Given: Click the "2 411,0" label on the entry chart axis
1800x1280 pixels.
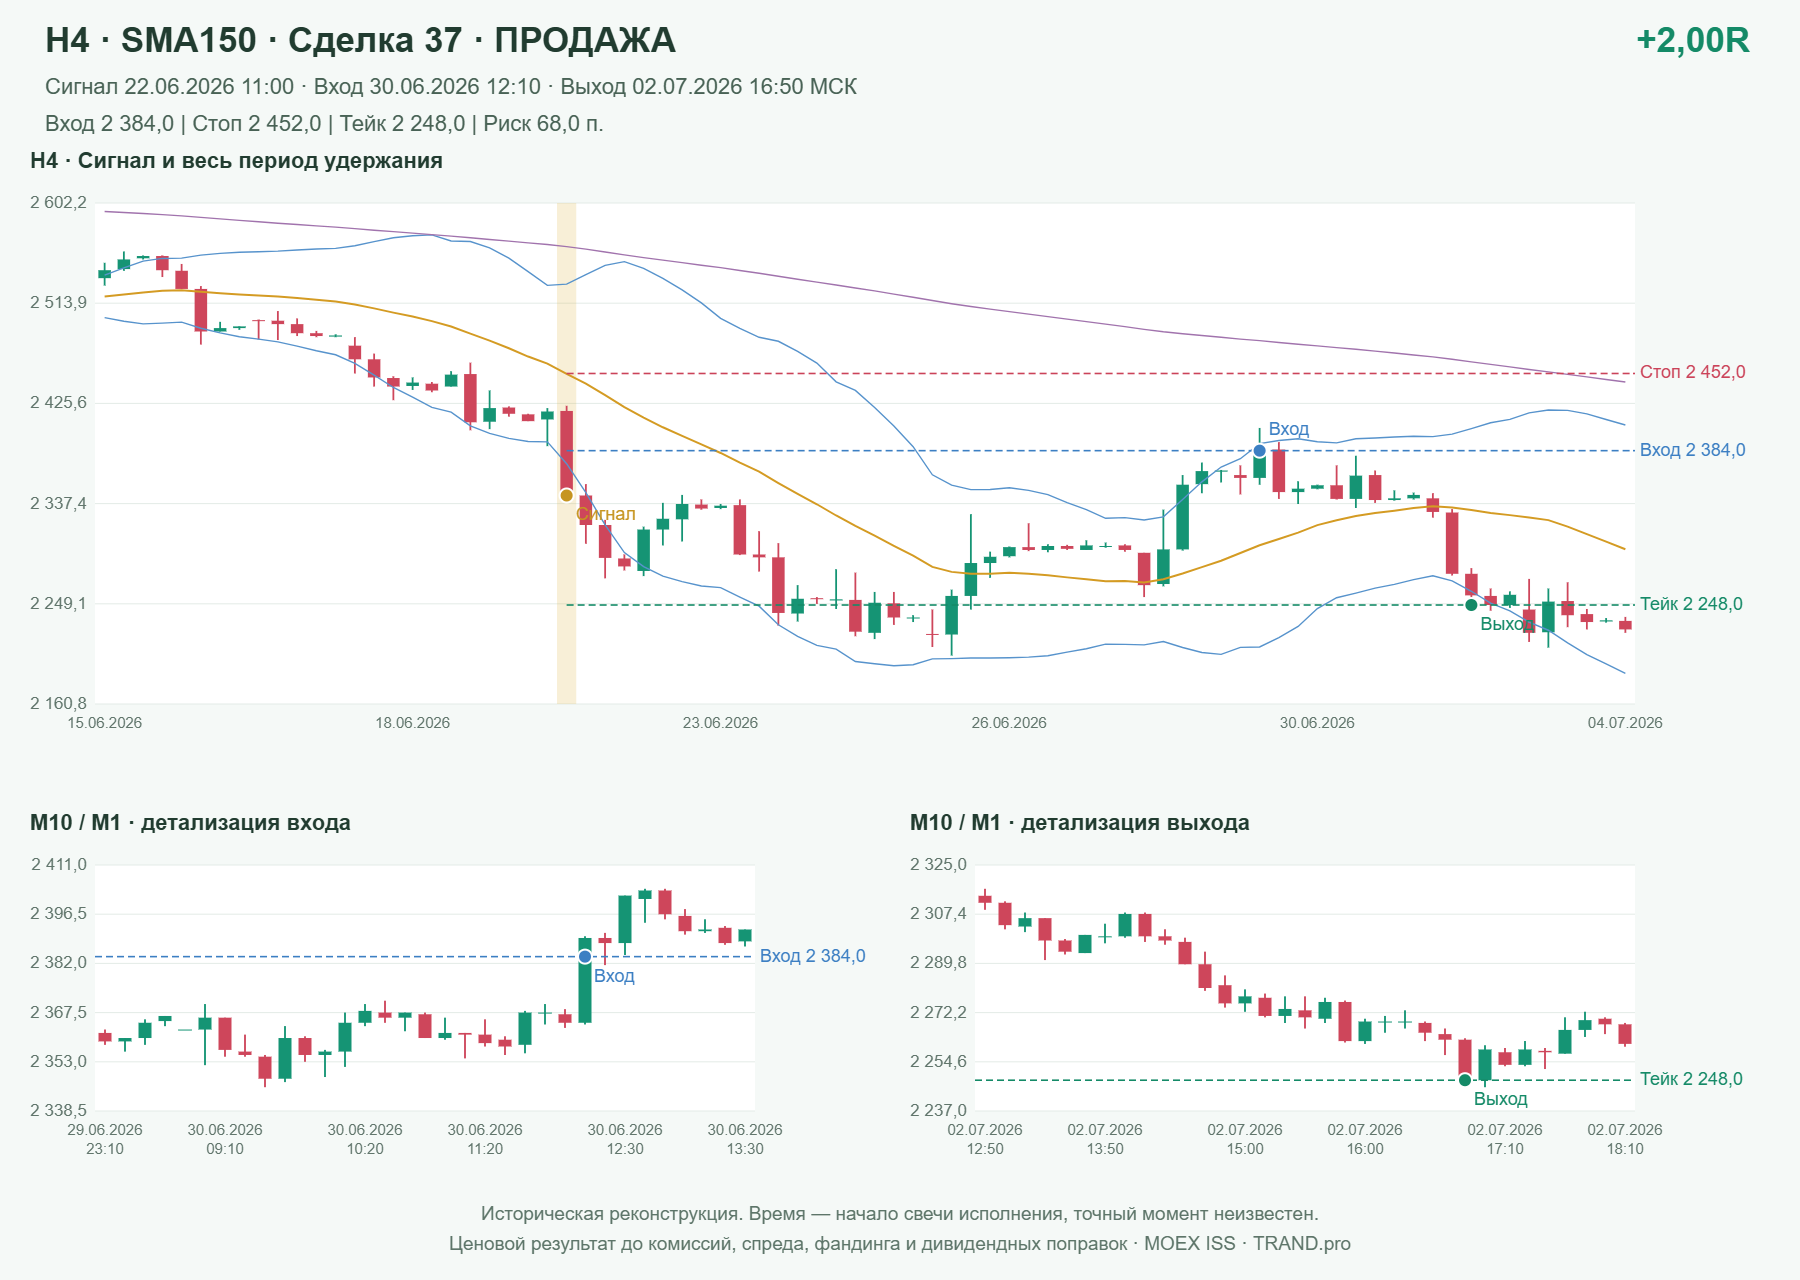Looking at the screenshot, I should (x=59, y=865).
